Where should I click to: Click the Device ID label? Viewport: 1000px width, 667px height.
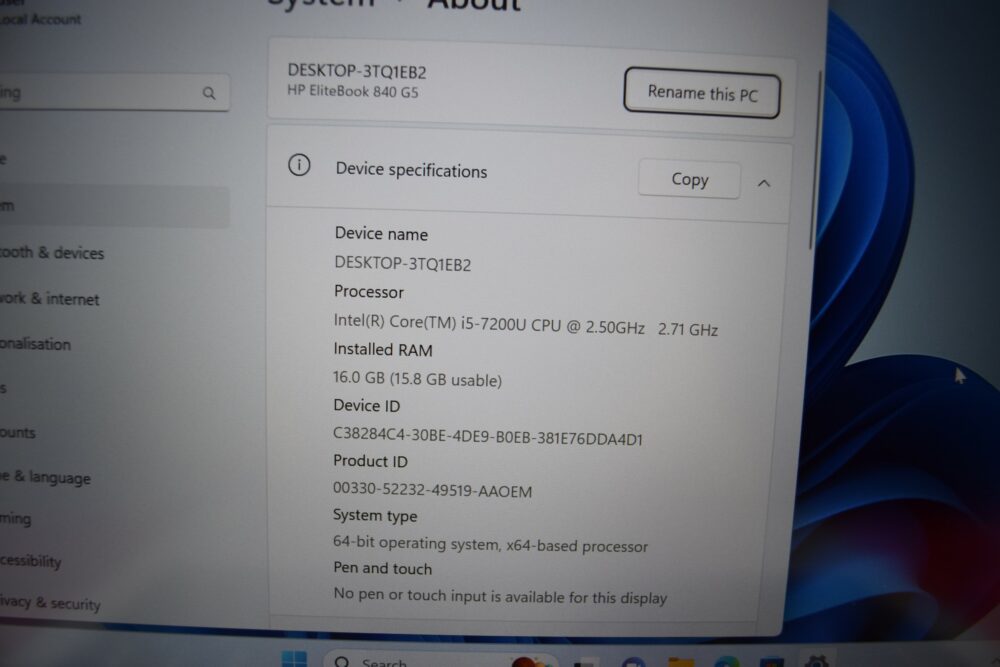point(367,406)
